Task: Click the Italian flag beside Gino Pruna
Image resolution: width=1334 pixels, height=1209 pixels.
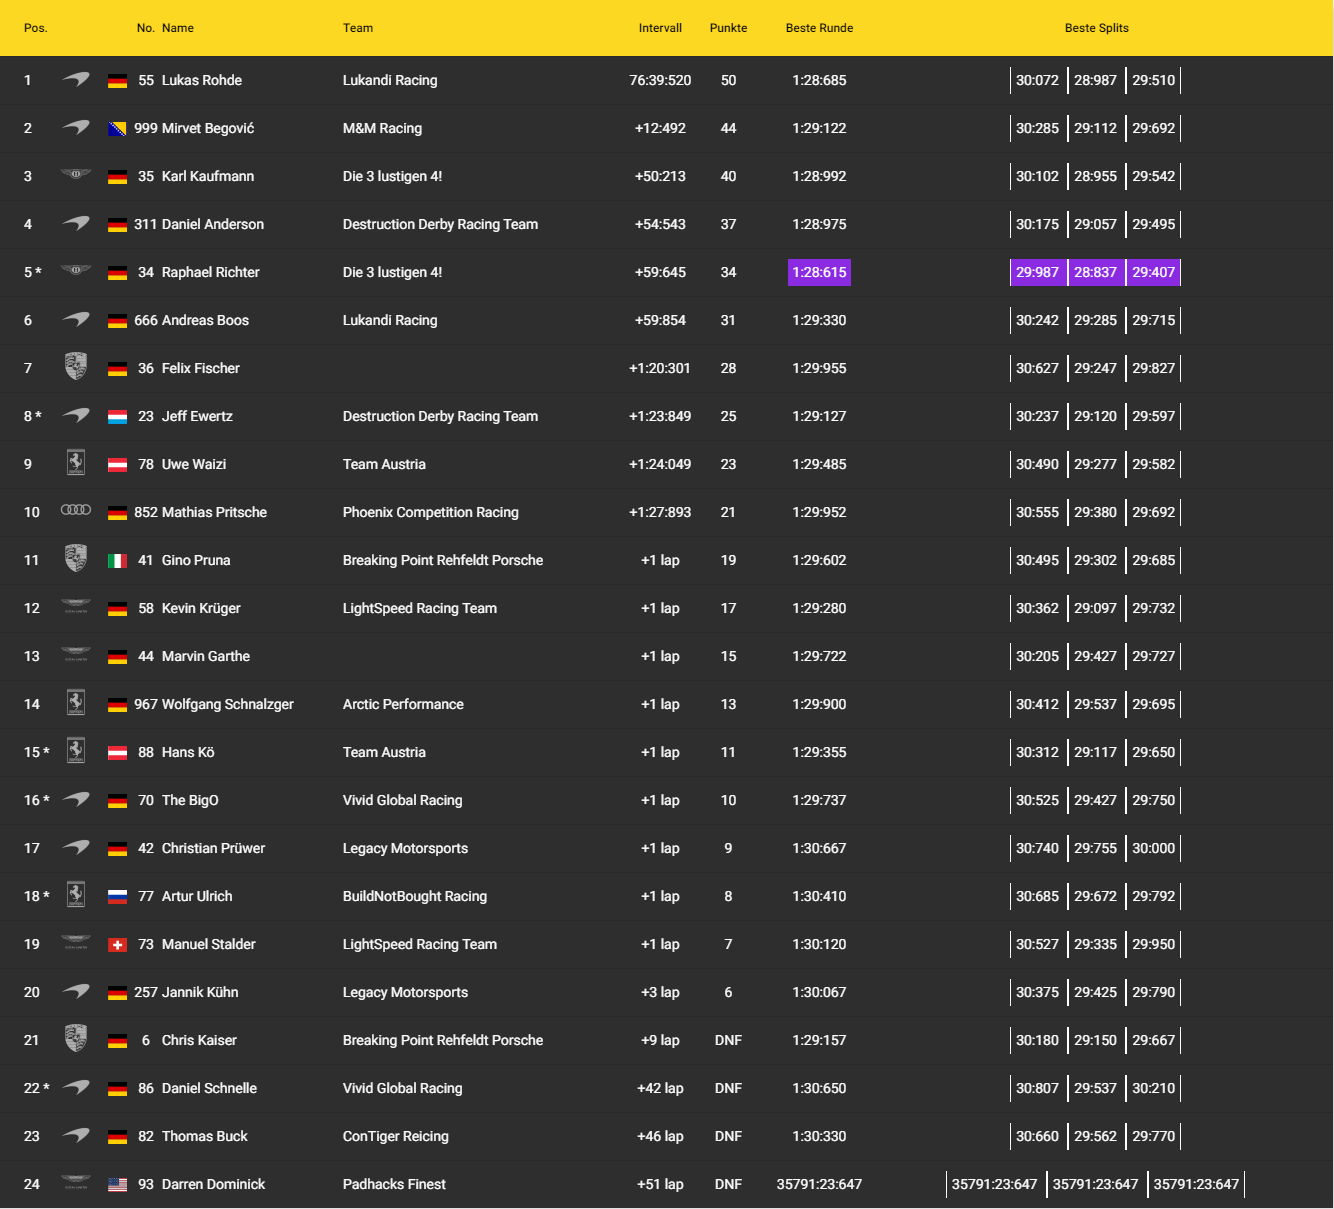Action: (117, 561)
